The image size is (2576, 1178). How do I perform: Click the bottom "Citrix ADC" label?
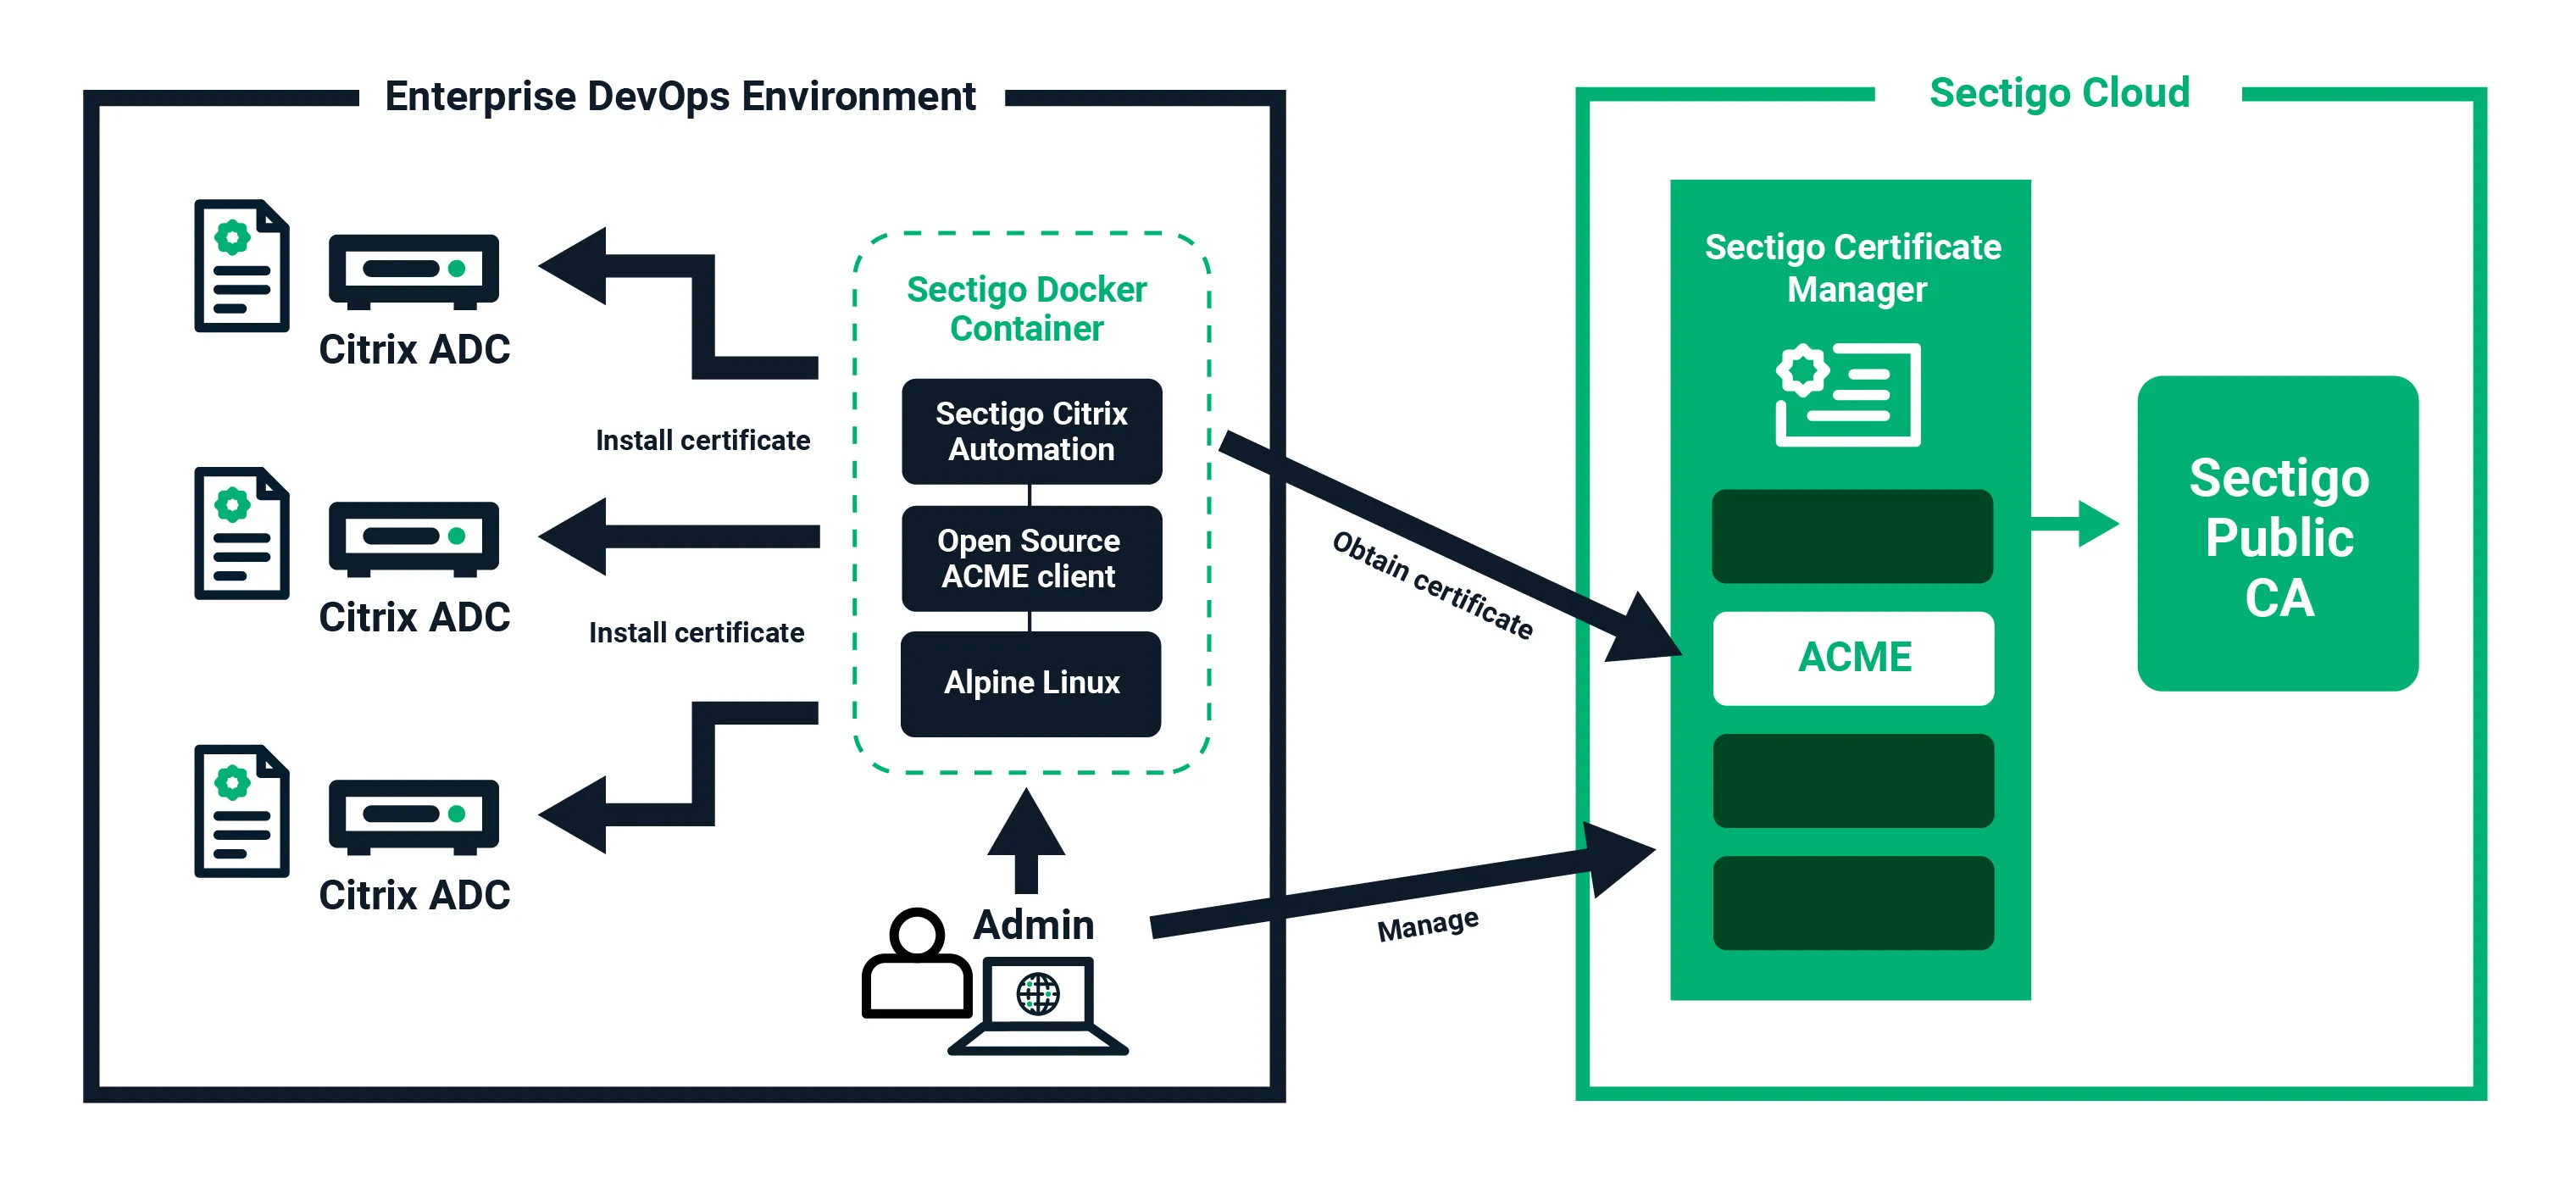414,895
